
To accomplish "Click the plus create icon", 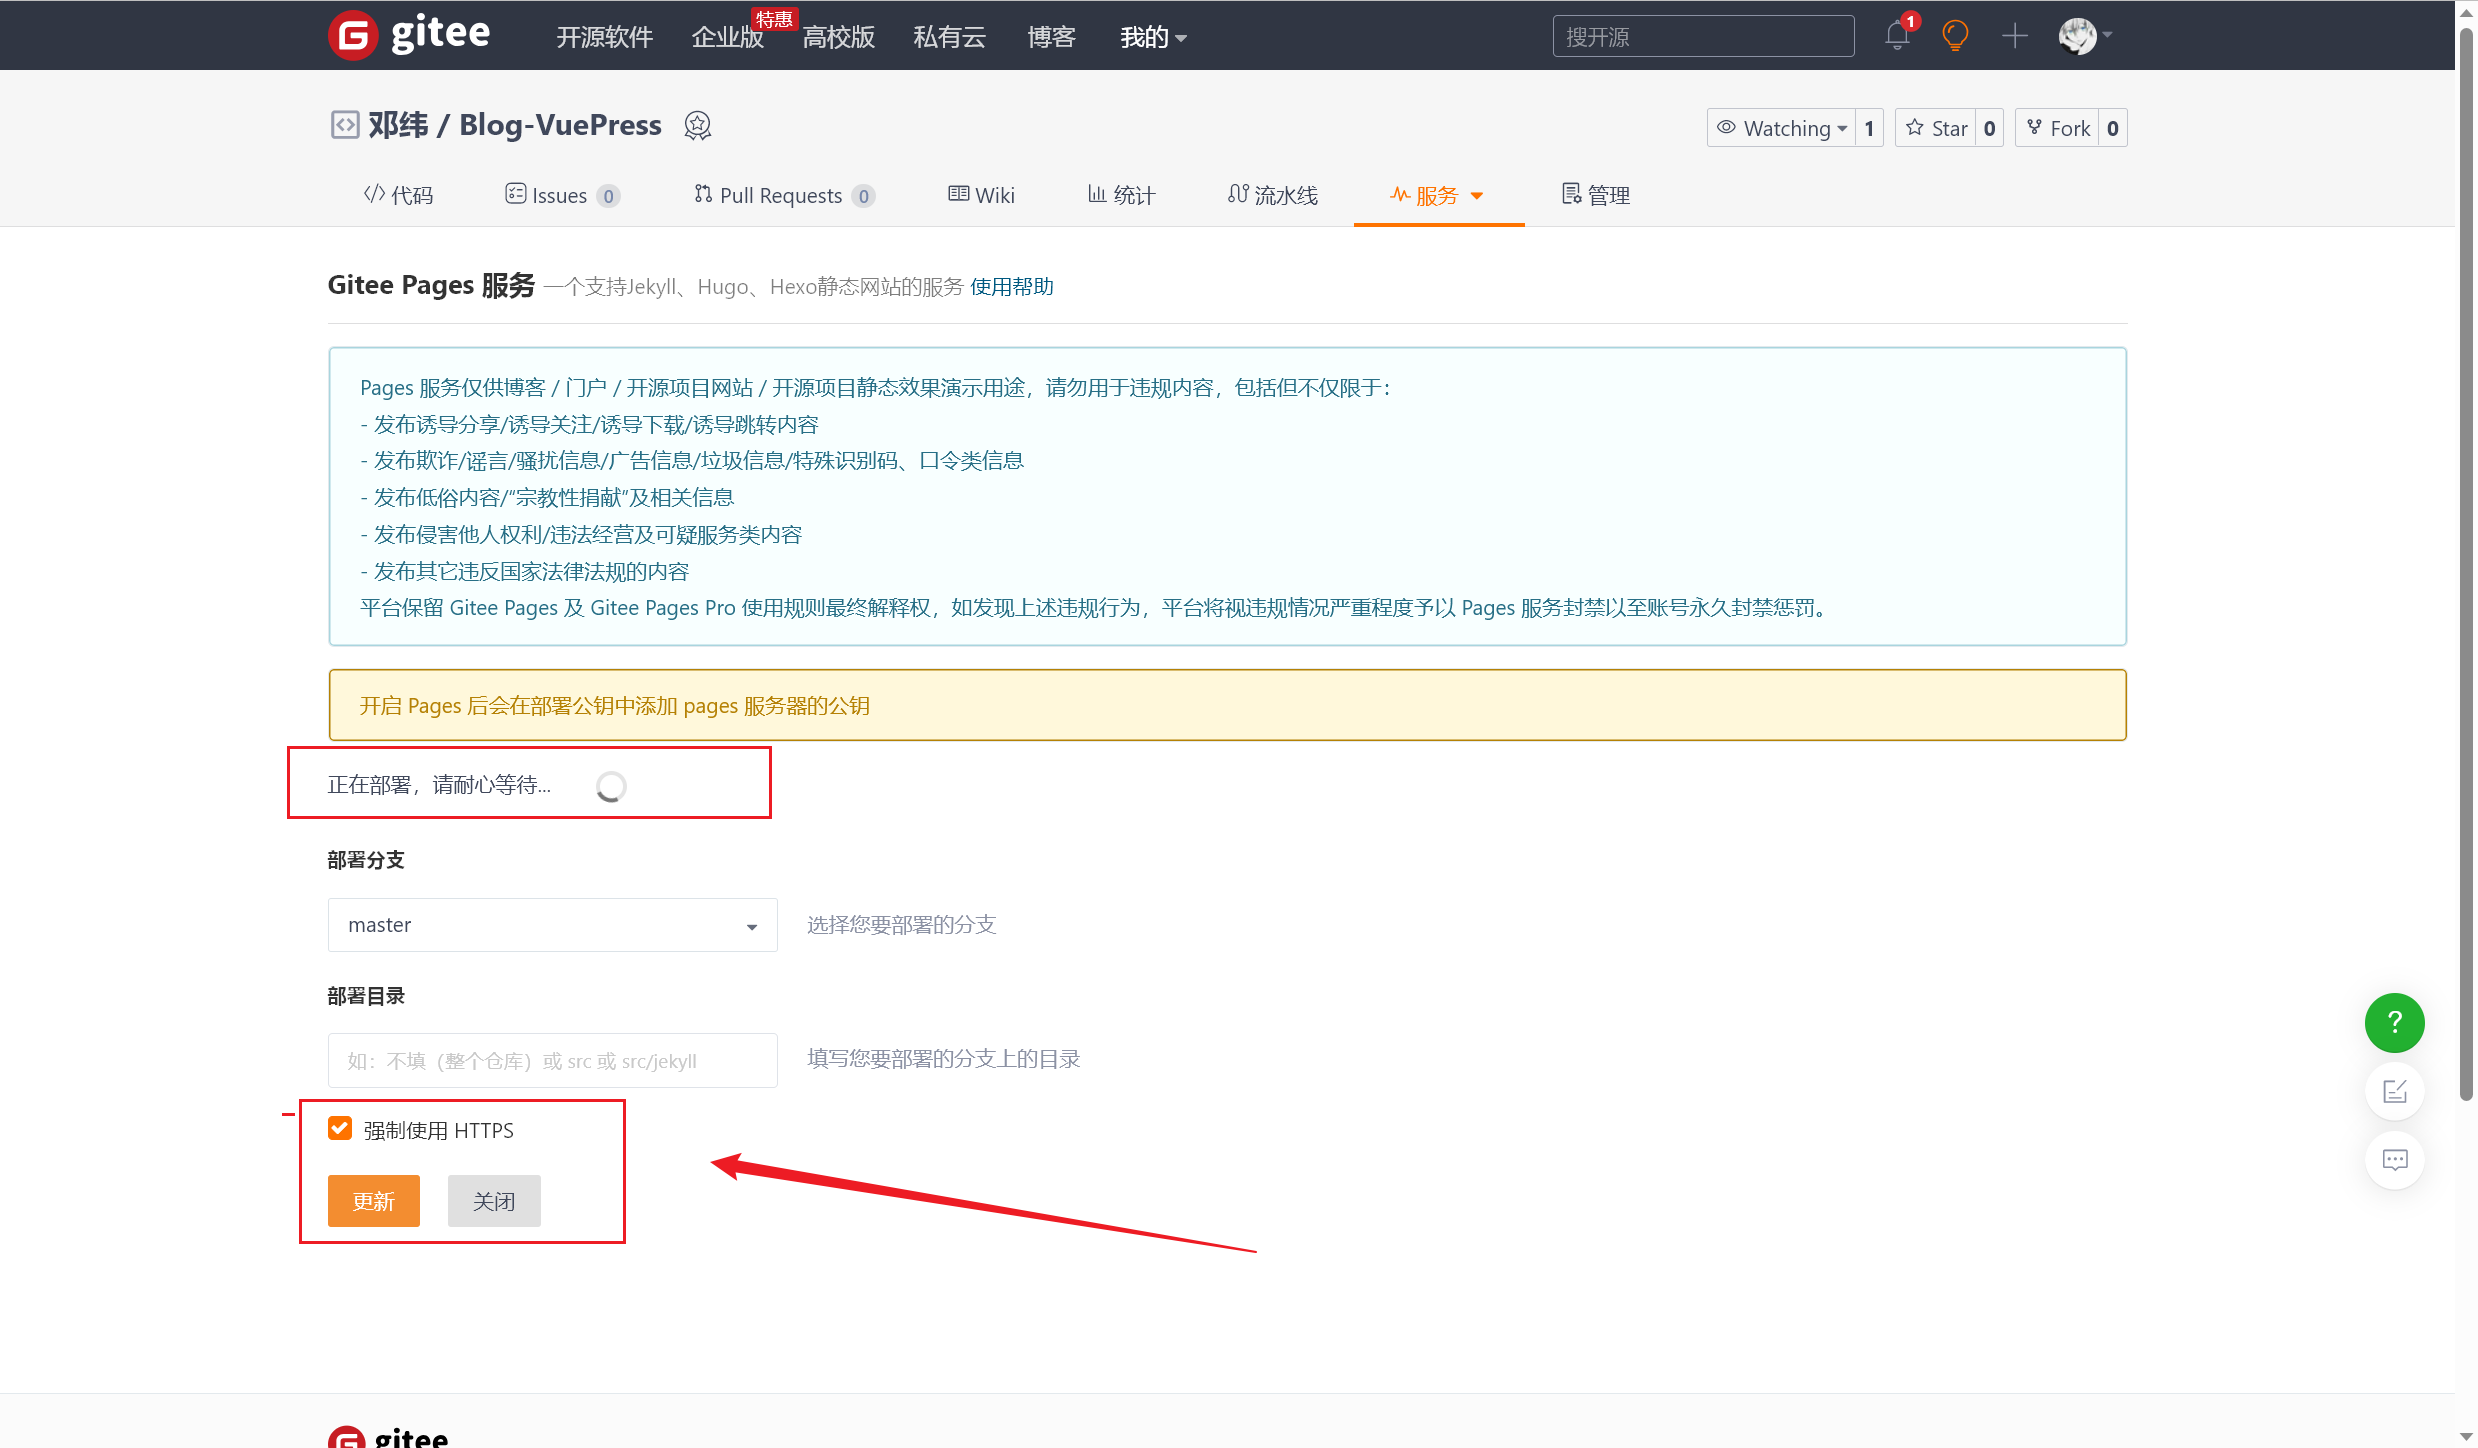I will tap(2015, 36).
